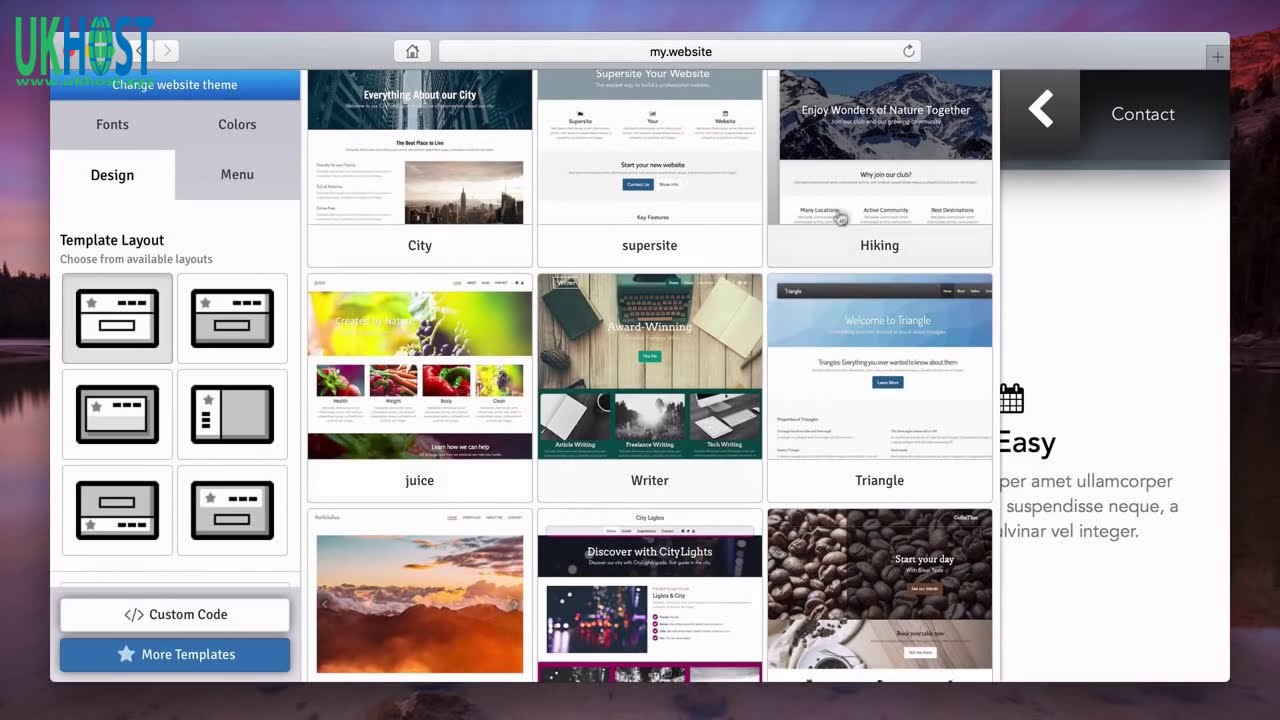
Task: Select the sunset portfolio template preview
Action: coord(420,595)
